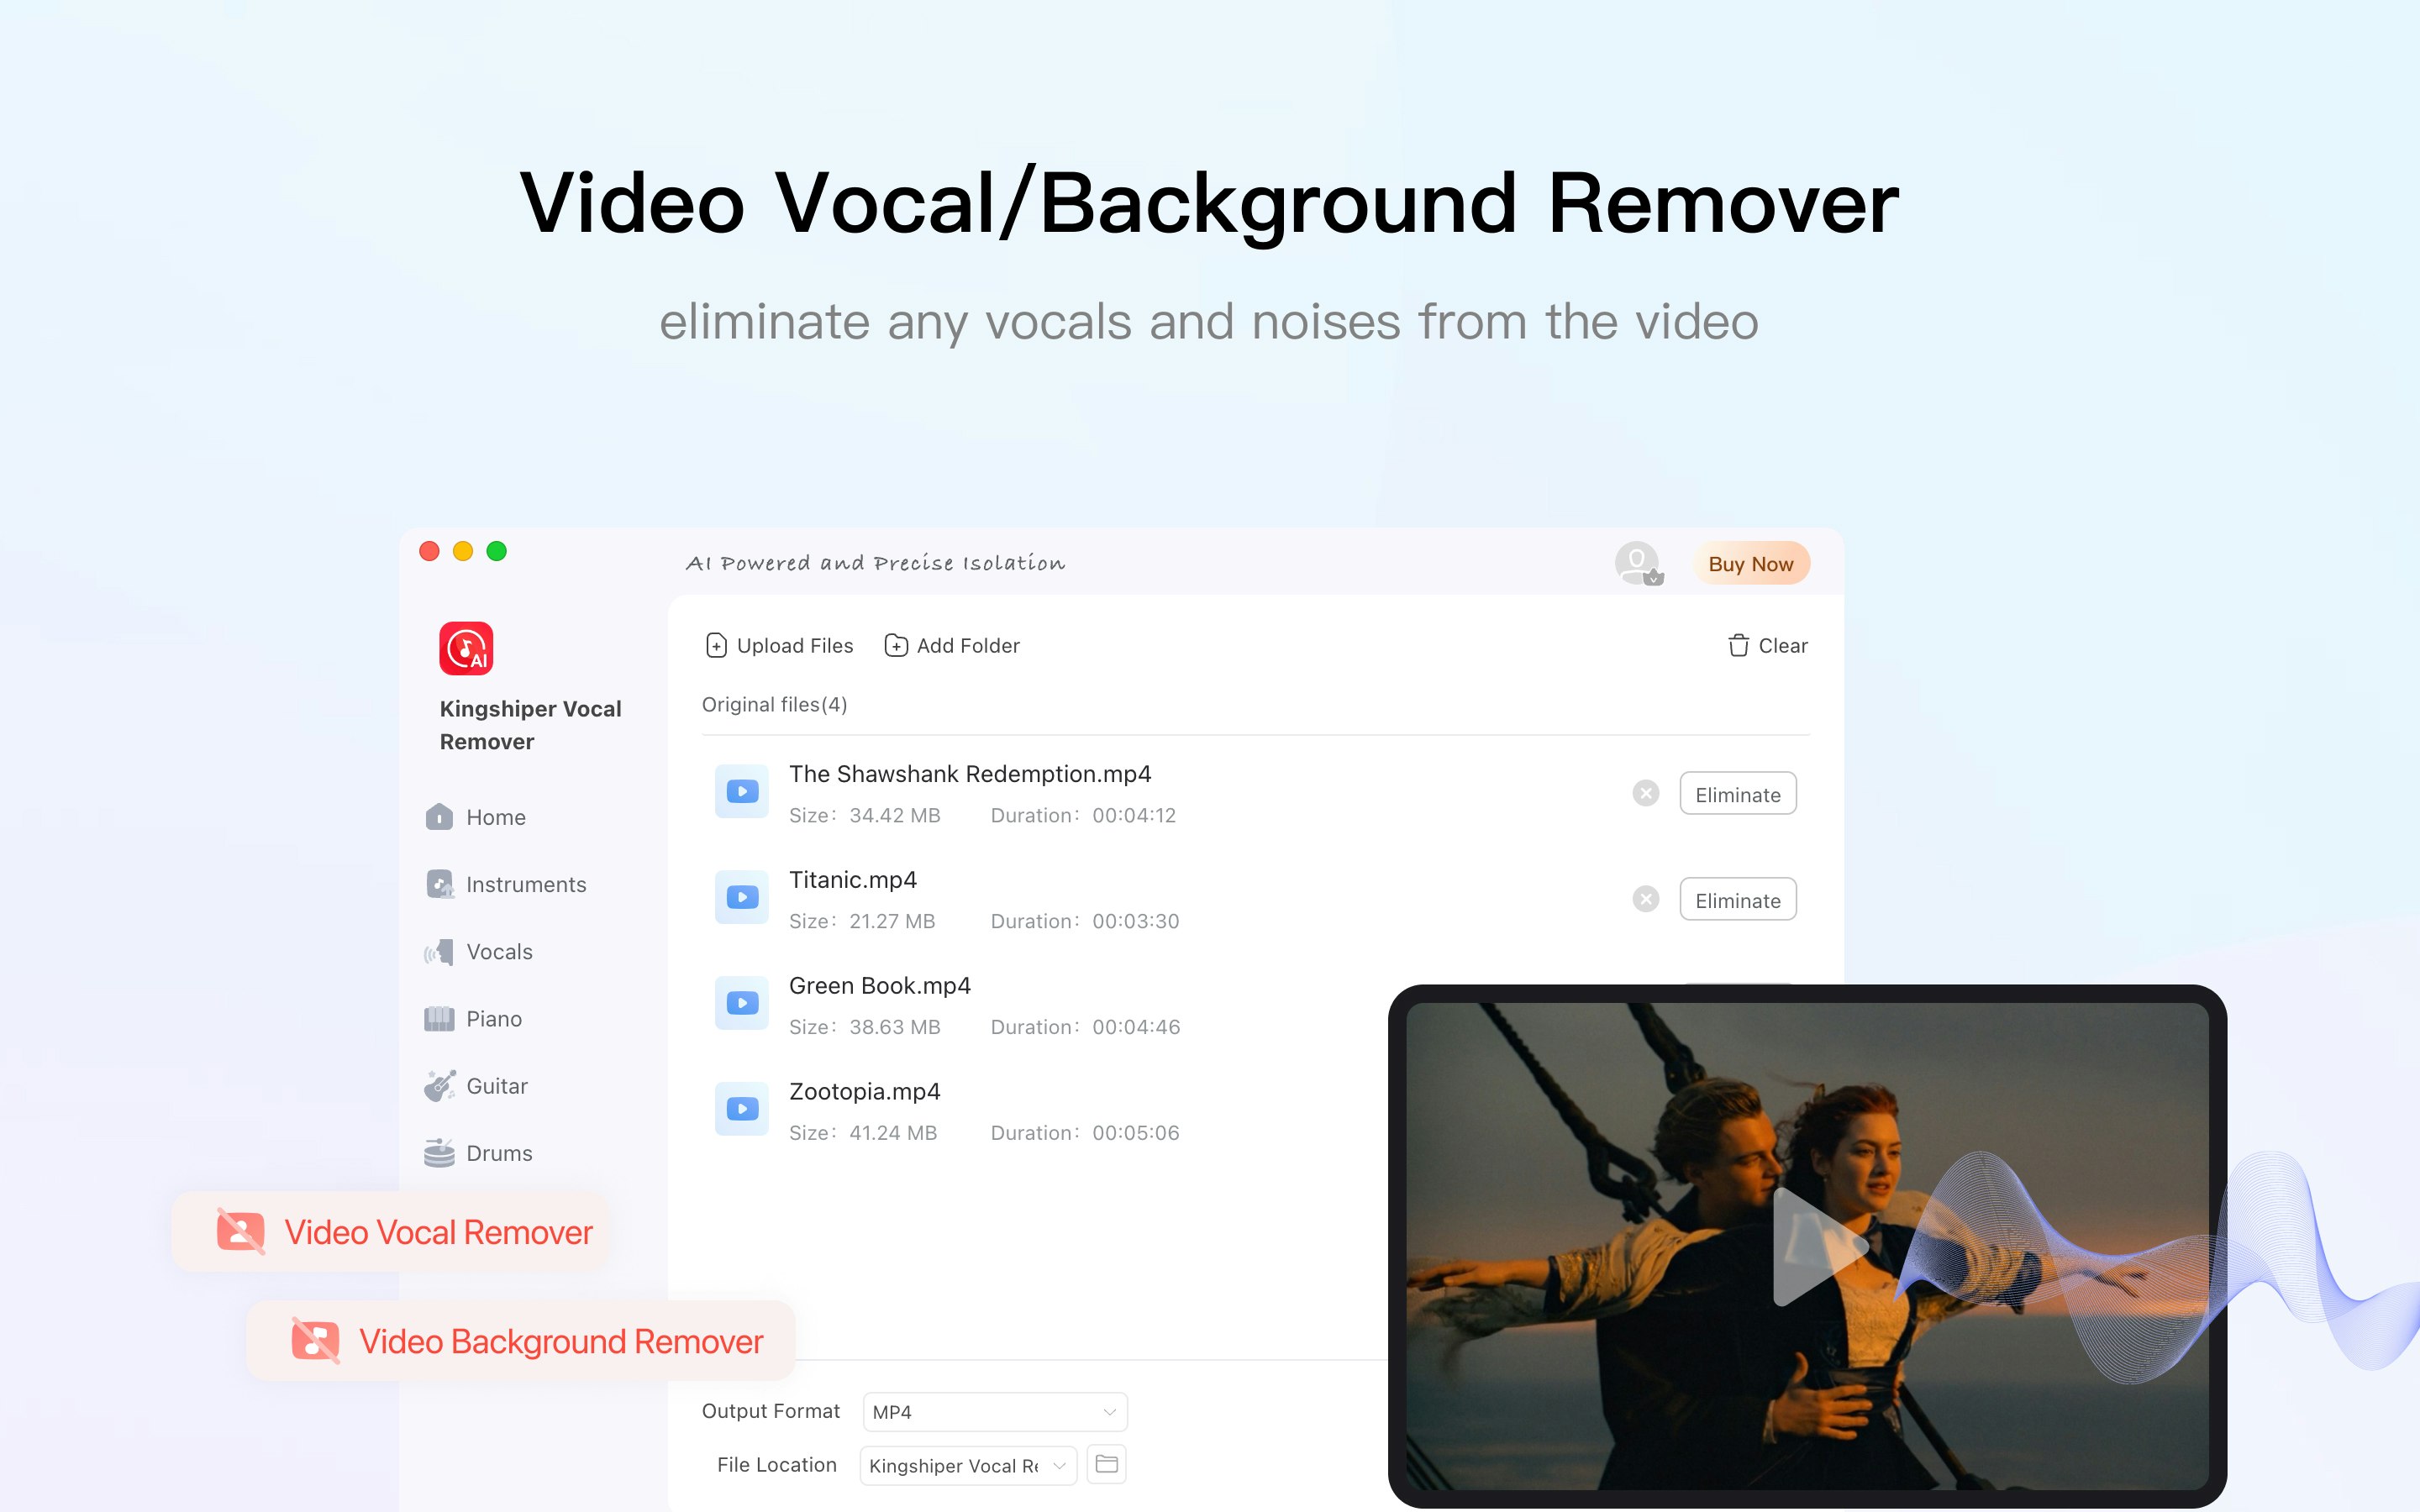Open Vocals menu item
This screenshot has height=1512, width=2420.
[x=499, y=951]
